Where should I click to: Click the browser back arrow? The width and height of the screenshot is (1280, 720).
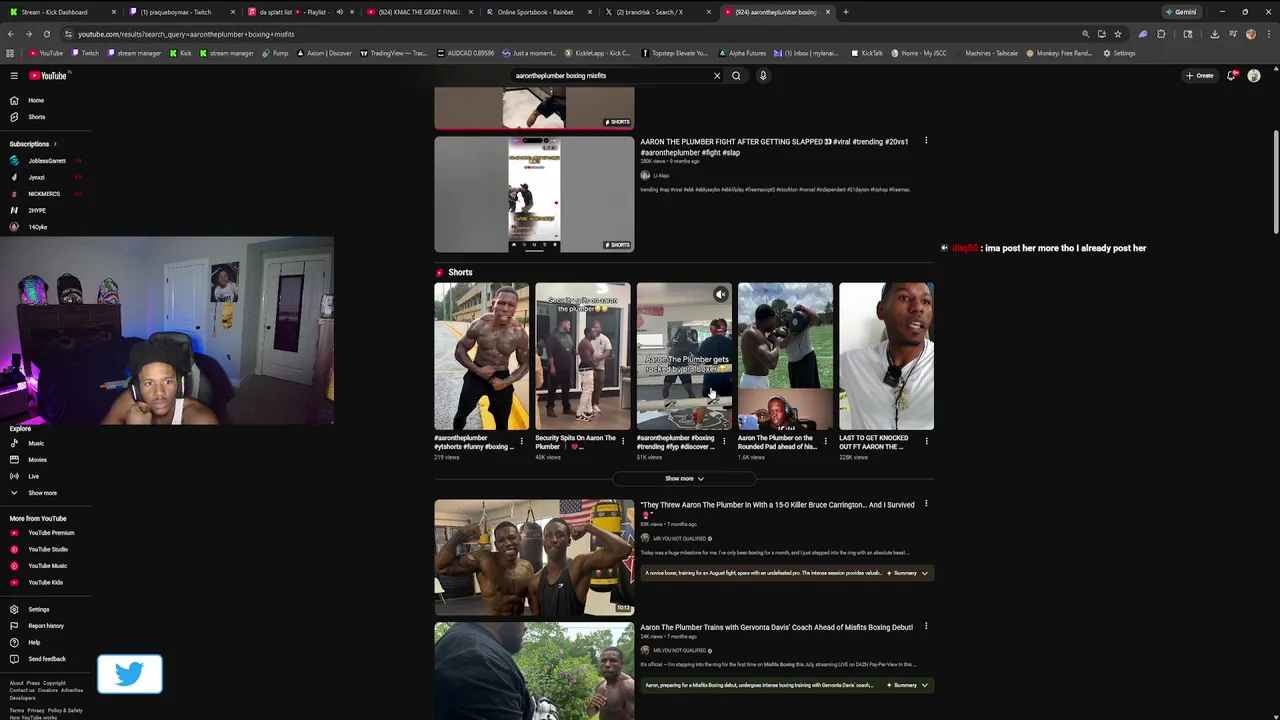[x=11, y=34]
